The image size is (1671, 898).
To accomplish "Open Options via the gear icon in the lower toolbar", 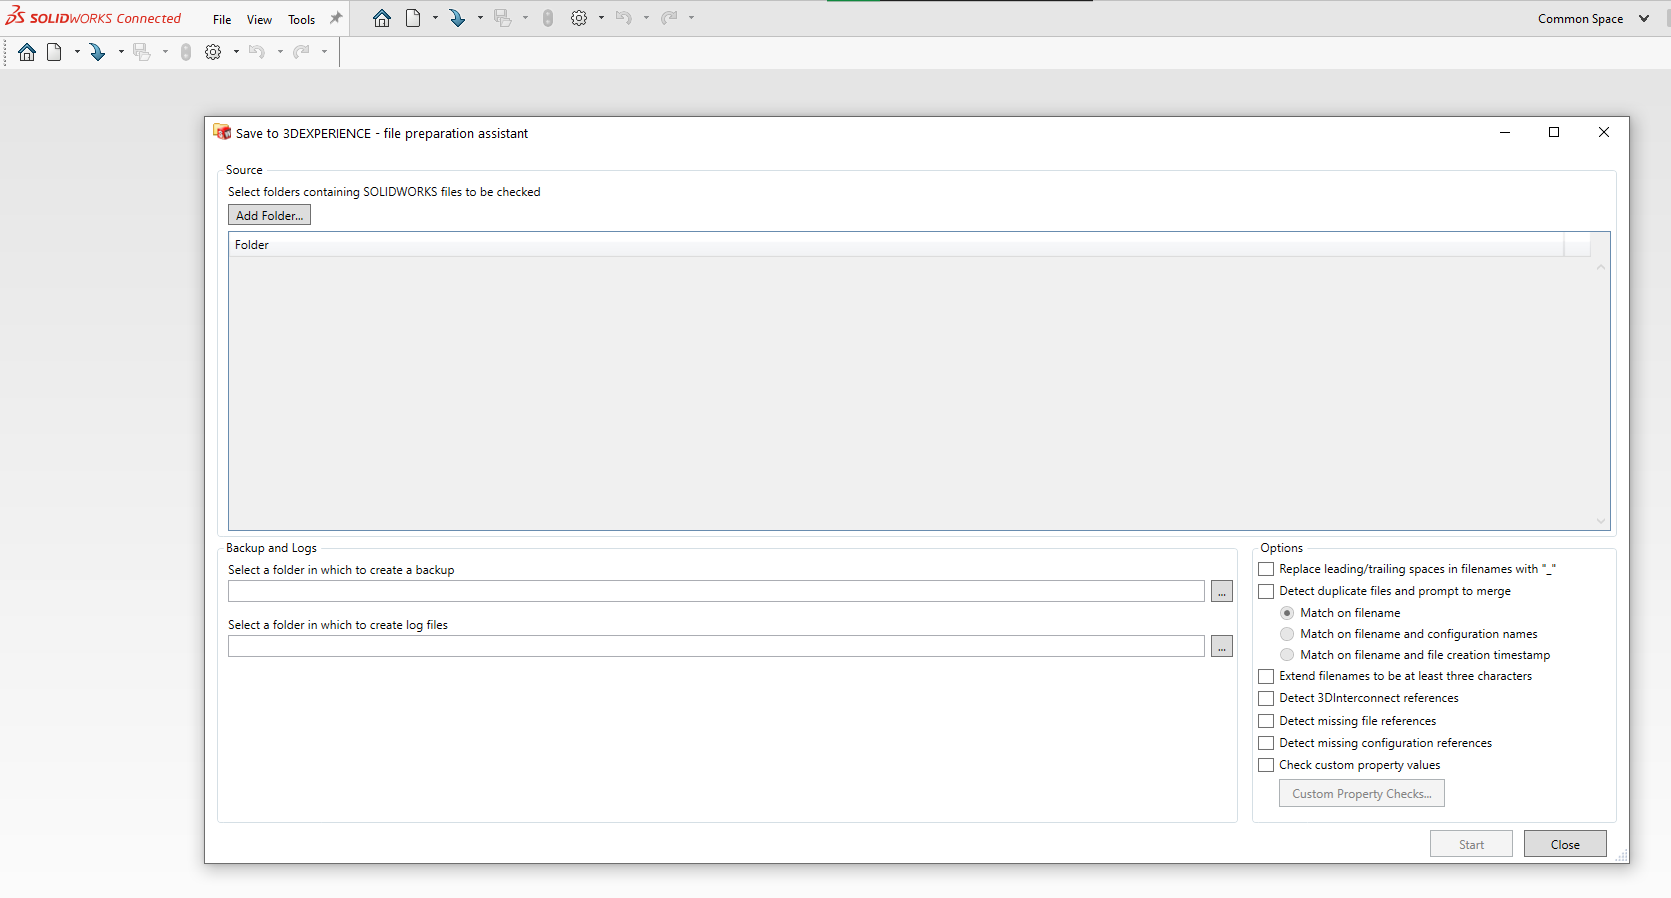I will (x=213, y=52).
